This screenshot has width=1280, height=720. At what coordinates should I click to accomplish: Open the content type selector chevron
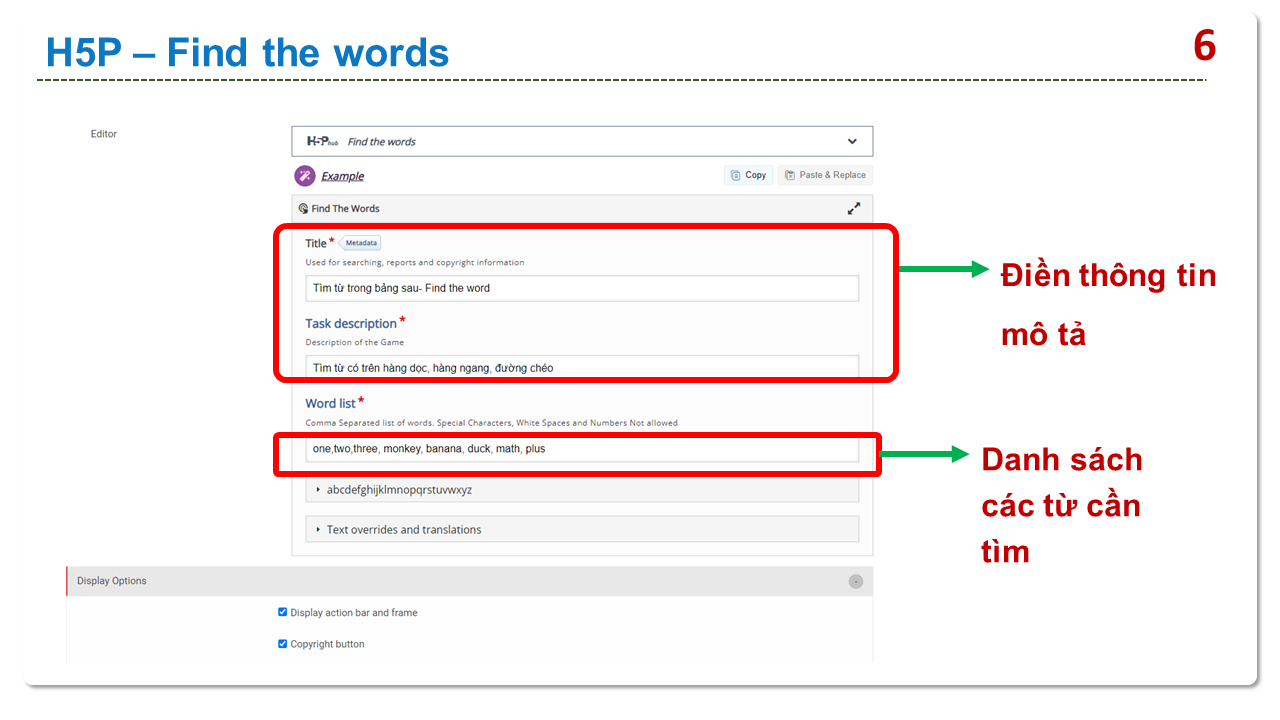(x=852, y=142)
